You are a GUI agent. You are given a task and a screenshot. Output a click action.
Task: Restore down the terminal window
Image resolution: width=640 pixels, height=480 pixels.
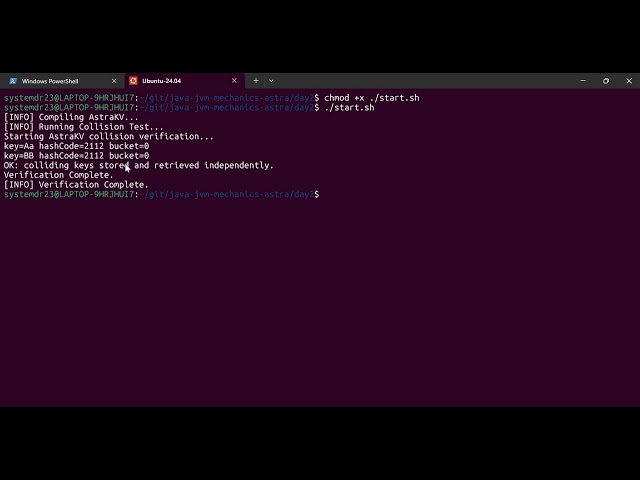point(606,81)
